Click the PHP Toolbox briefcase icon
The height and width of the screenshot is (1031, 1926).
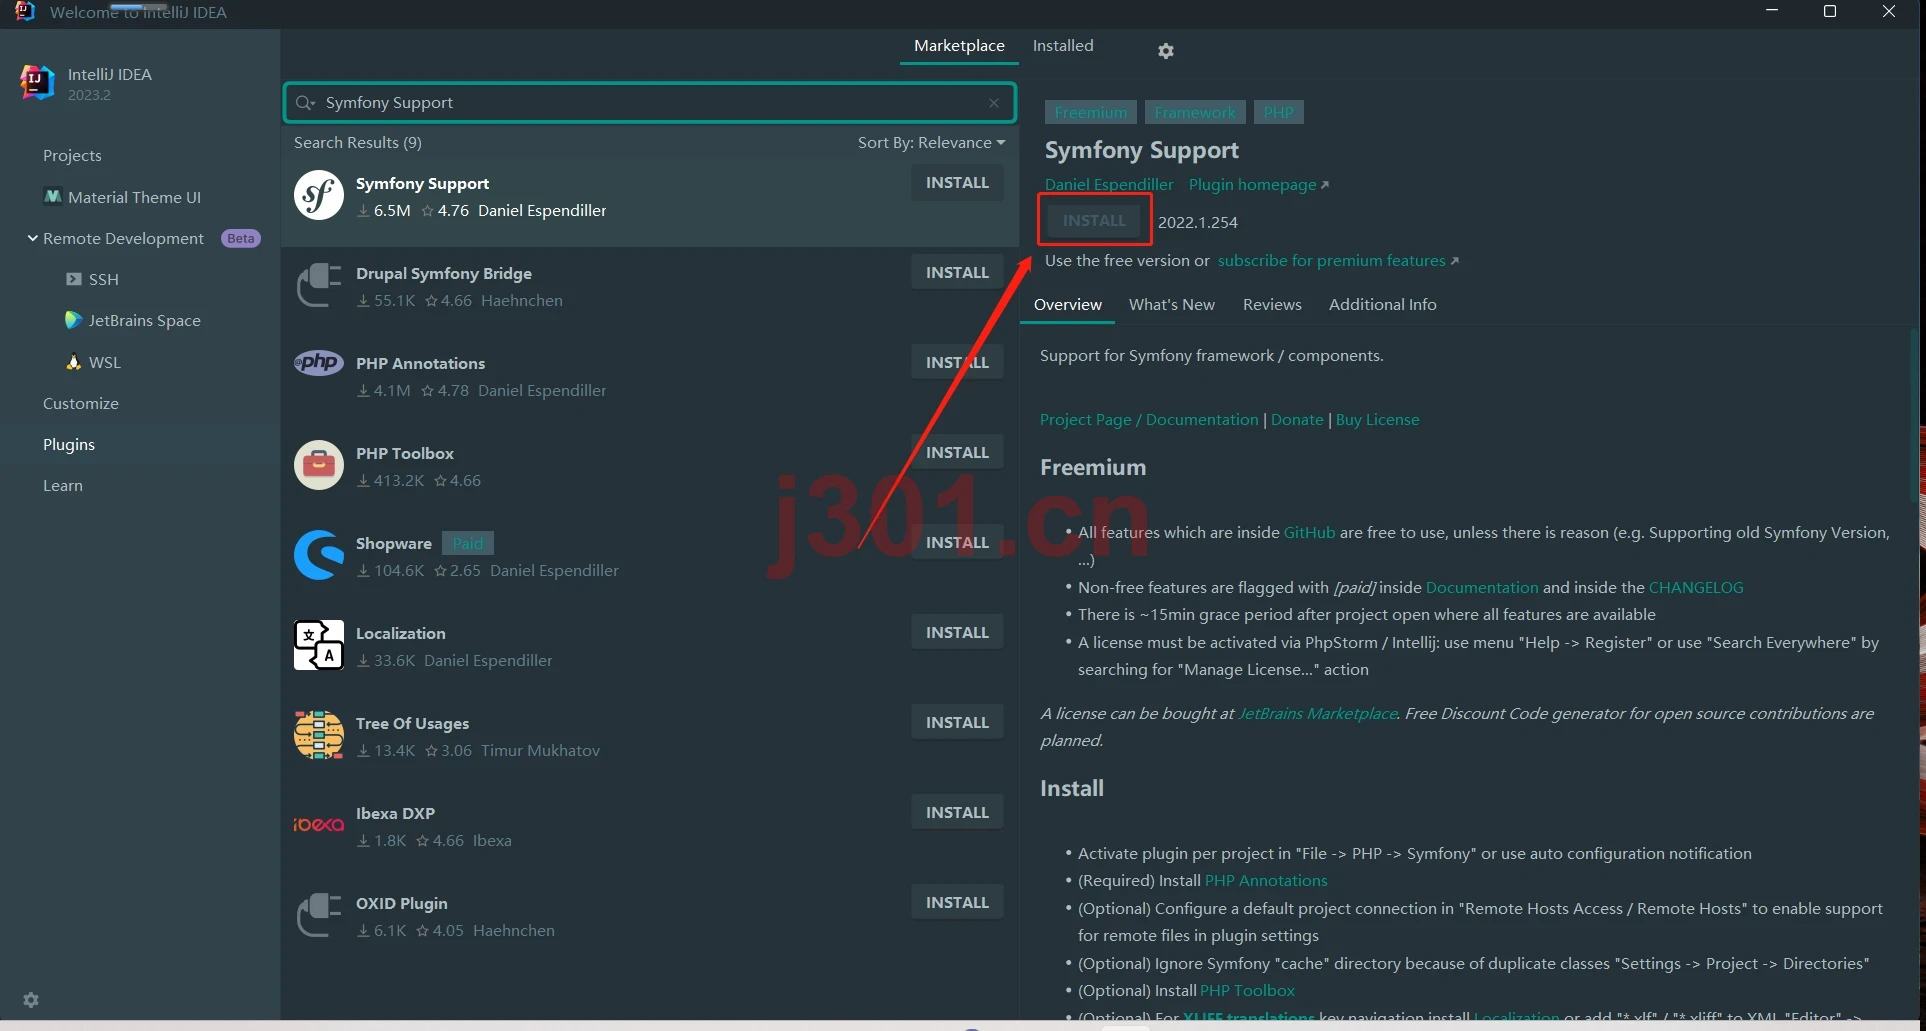coord(319,465)
